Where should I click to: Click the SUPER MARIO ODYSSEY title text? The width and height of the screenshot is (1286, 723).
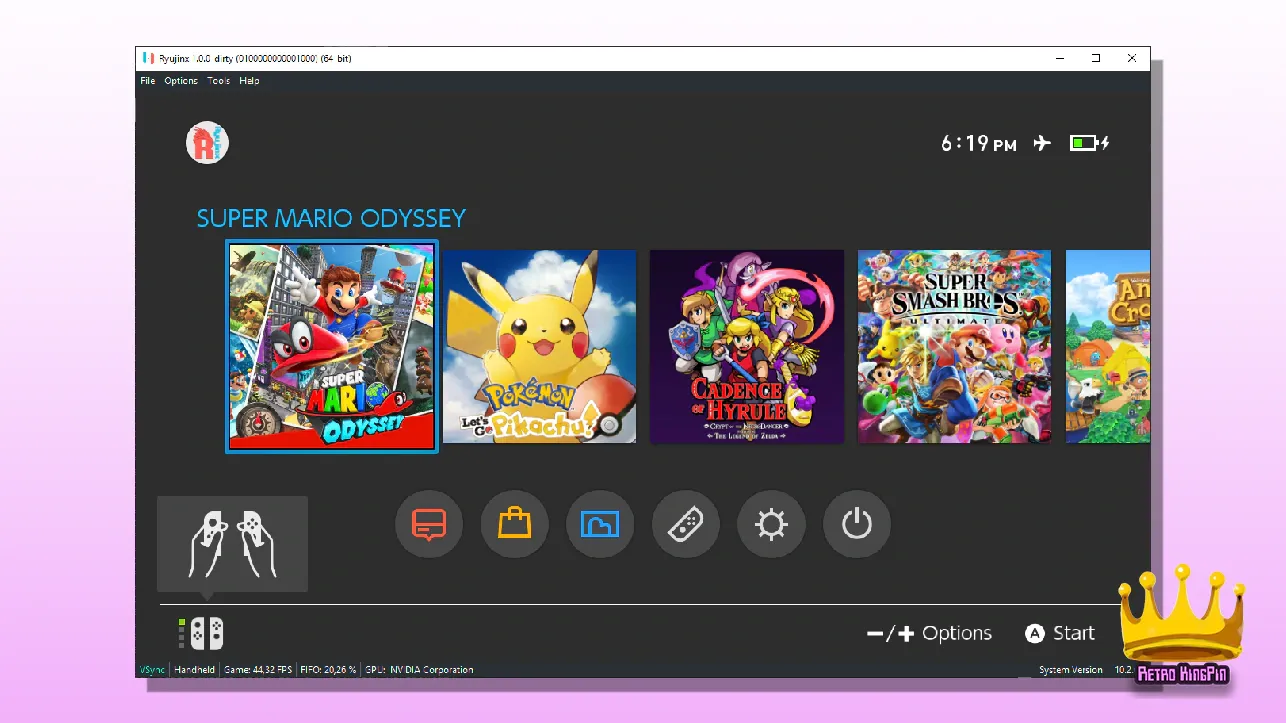pos(331,218)
